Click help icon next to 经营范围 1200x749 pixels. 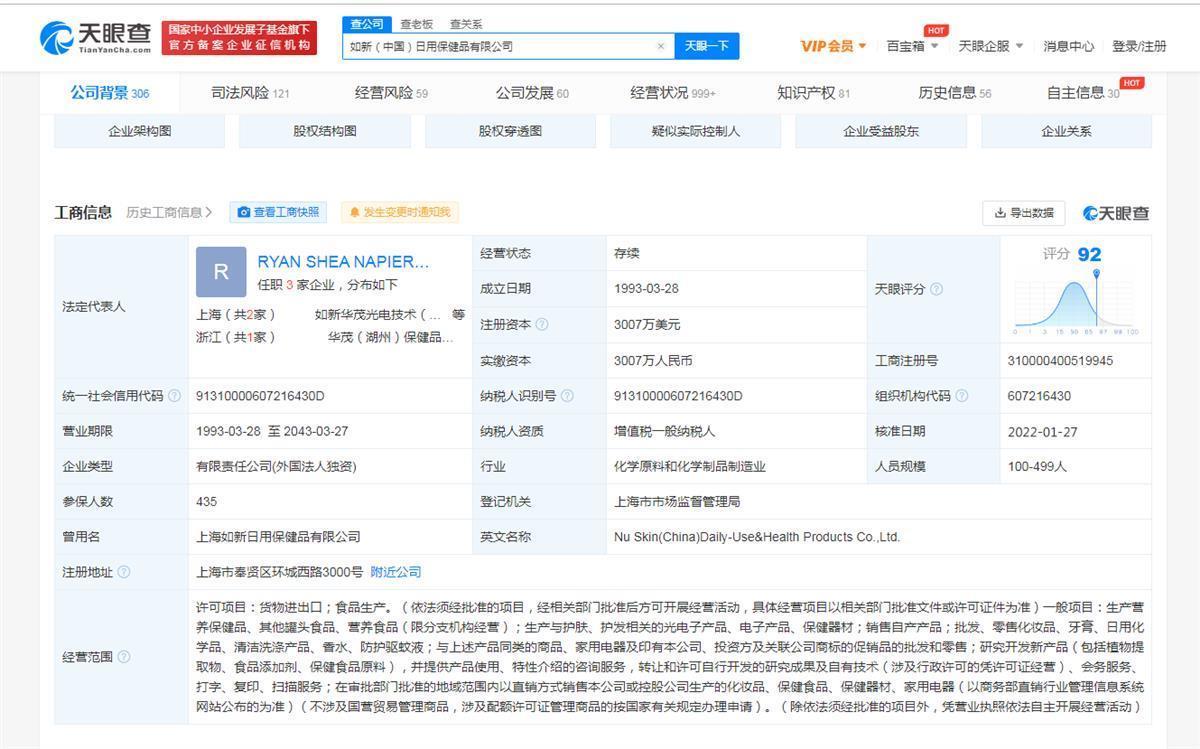[x=124, y=657]
